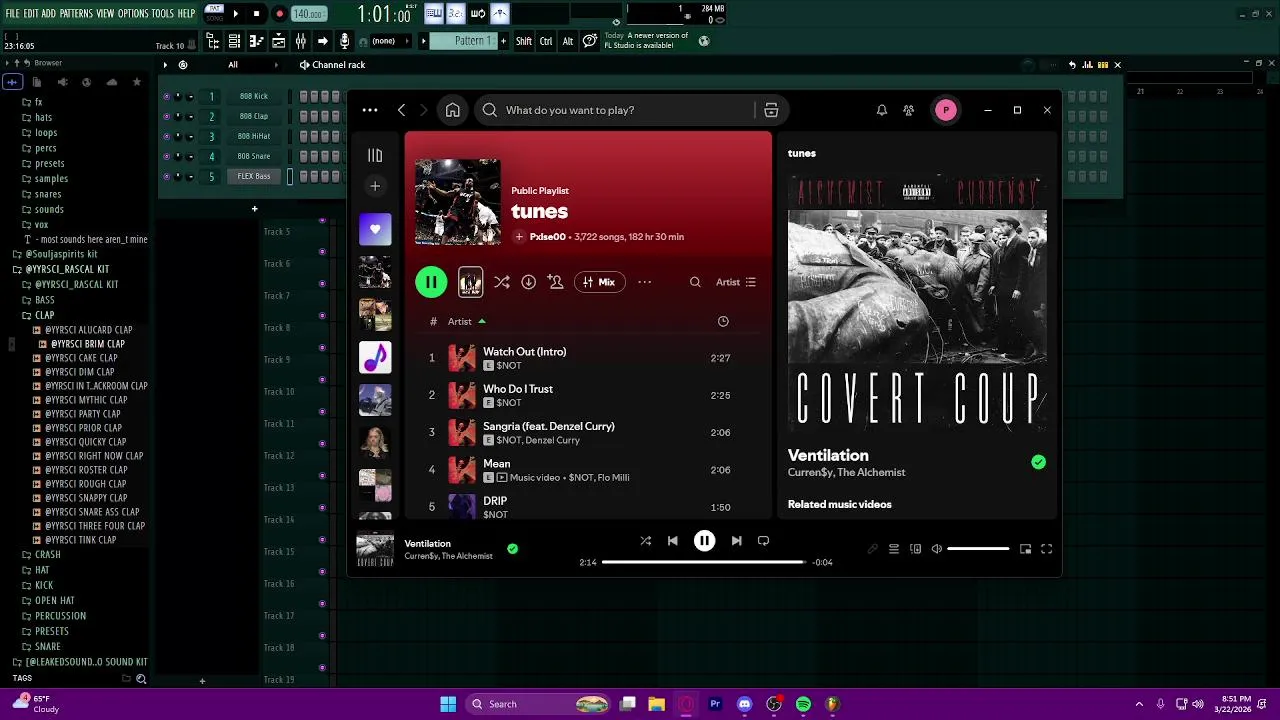Open Spotify three-dots main menu
1280x720 pixels.
370,110
